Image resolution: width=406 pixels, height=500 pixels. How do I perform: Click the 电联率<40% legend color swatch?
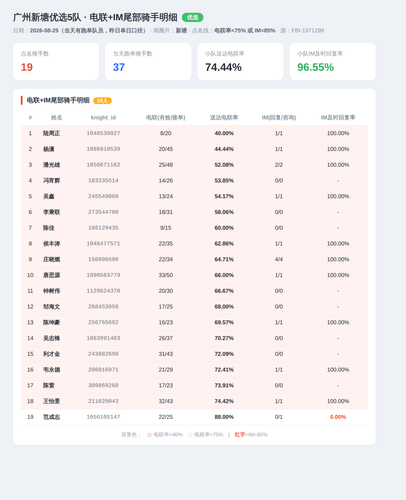click(x=149, y=435)
